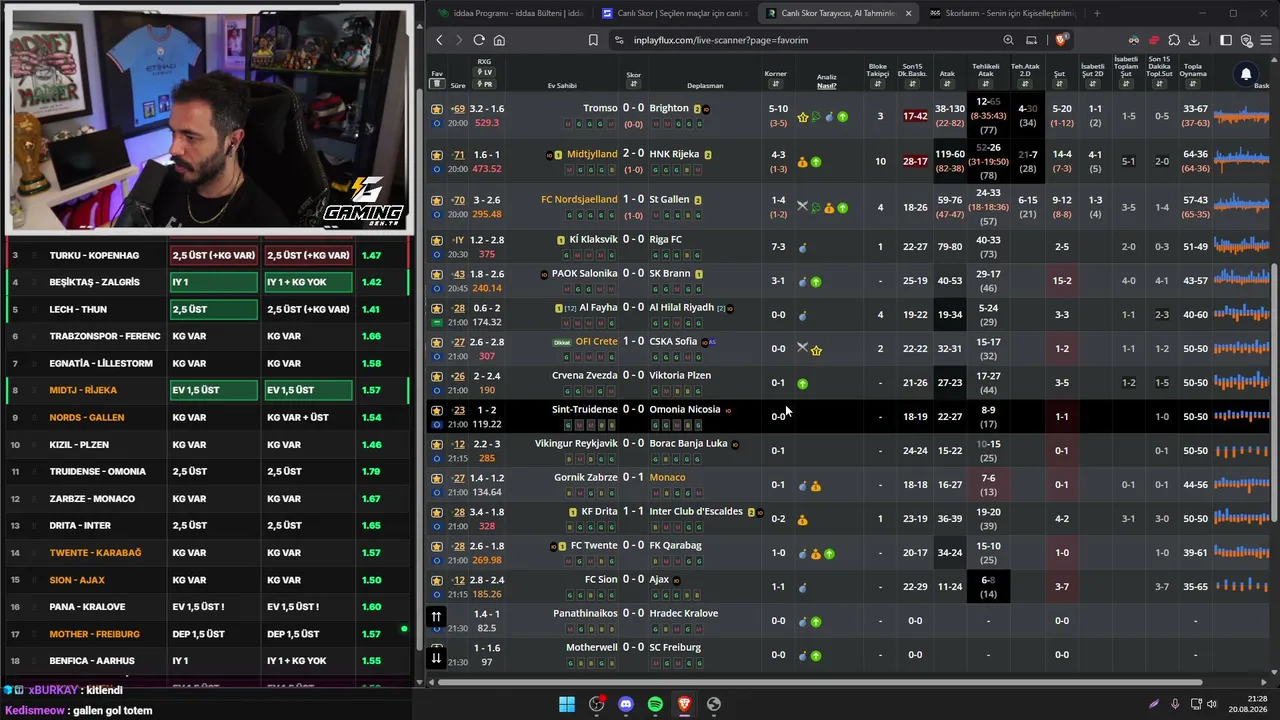Click the green up-arrow icon in PAOK Salonika row

[816, 282]
